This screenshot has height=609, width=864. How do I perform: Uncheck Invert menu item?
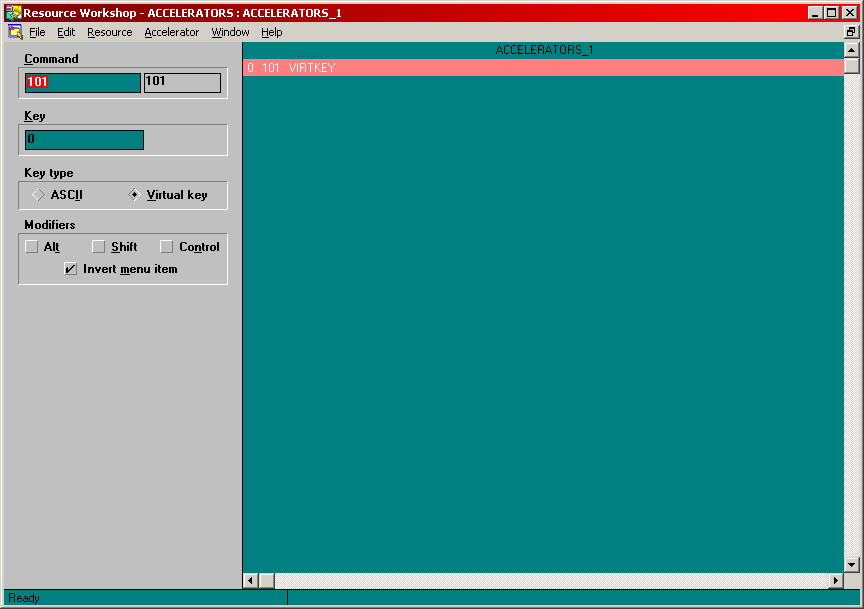click(x=71, y=269)
